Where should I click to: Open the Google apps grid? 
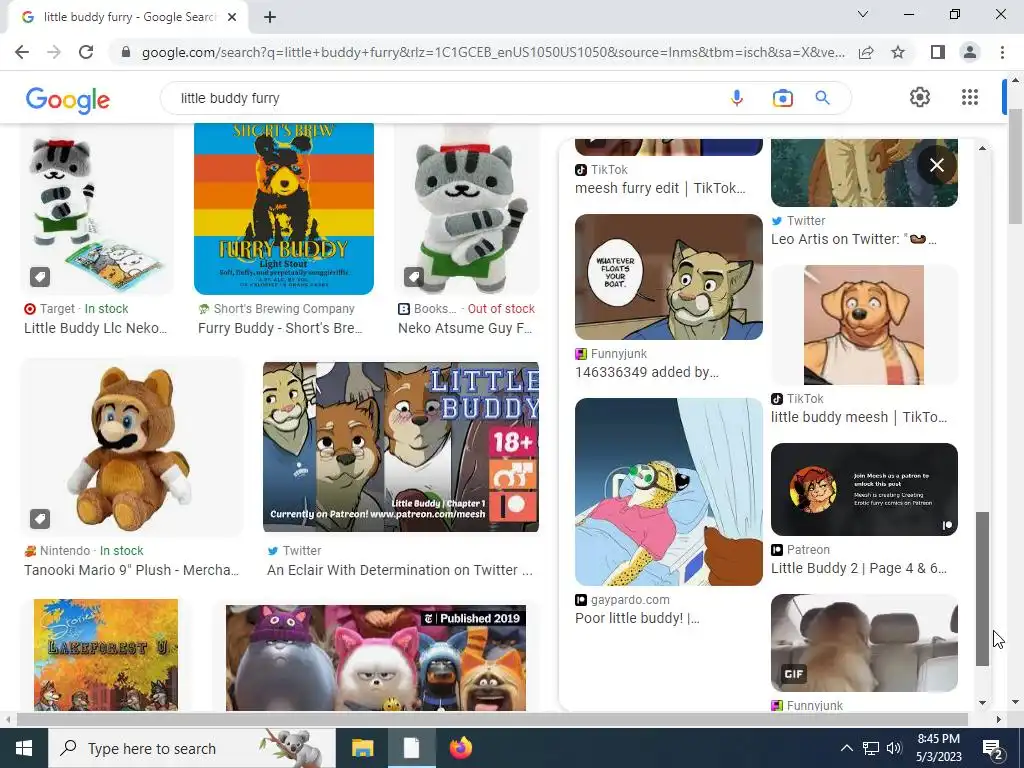(970, 97)
